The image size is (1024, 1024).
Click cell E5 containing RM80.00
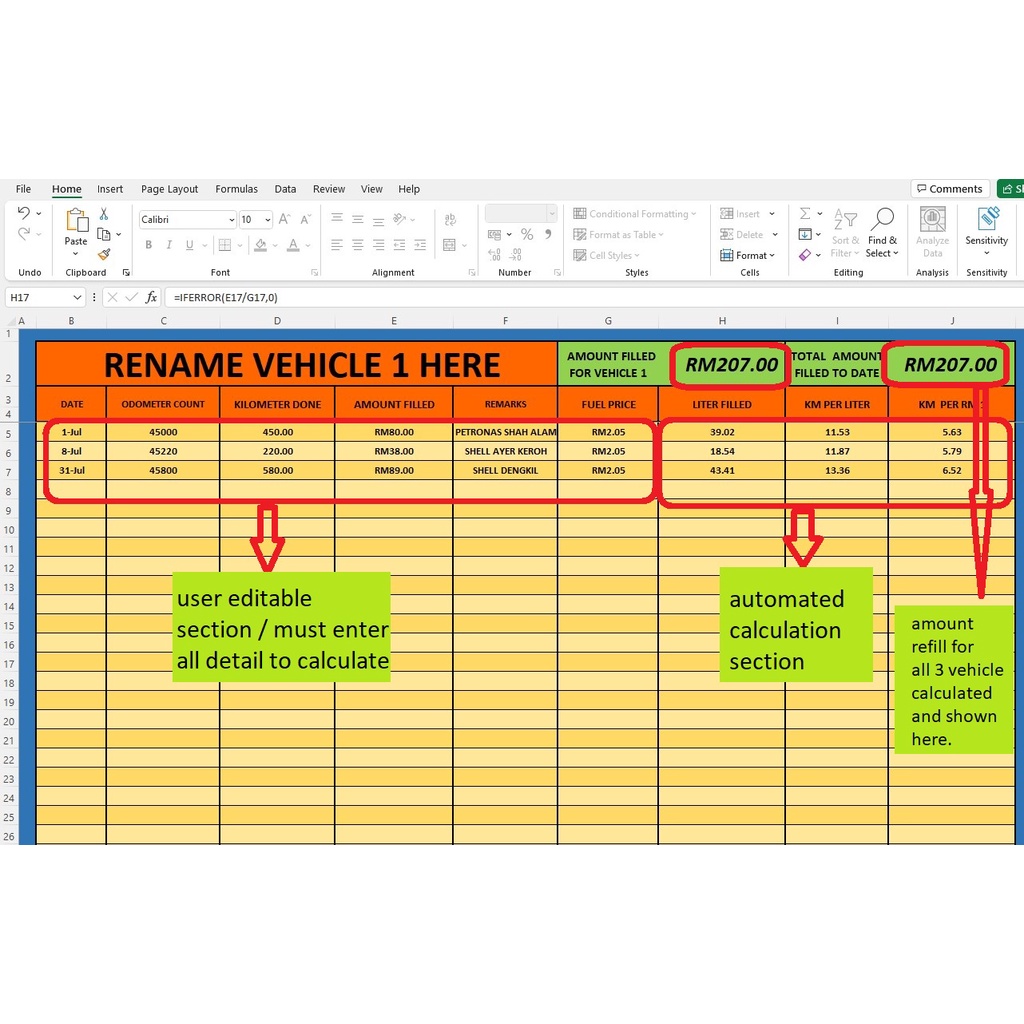[x=393, y=432]
